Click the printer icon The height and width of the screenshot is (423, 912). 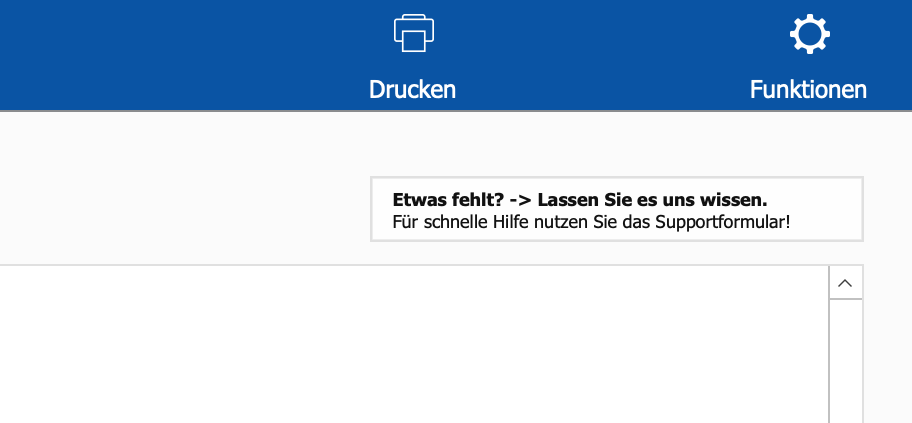pos(413,34)
